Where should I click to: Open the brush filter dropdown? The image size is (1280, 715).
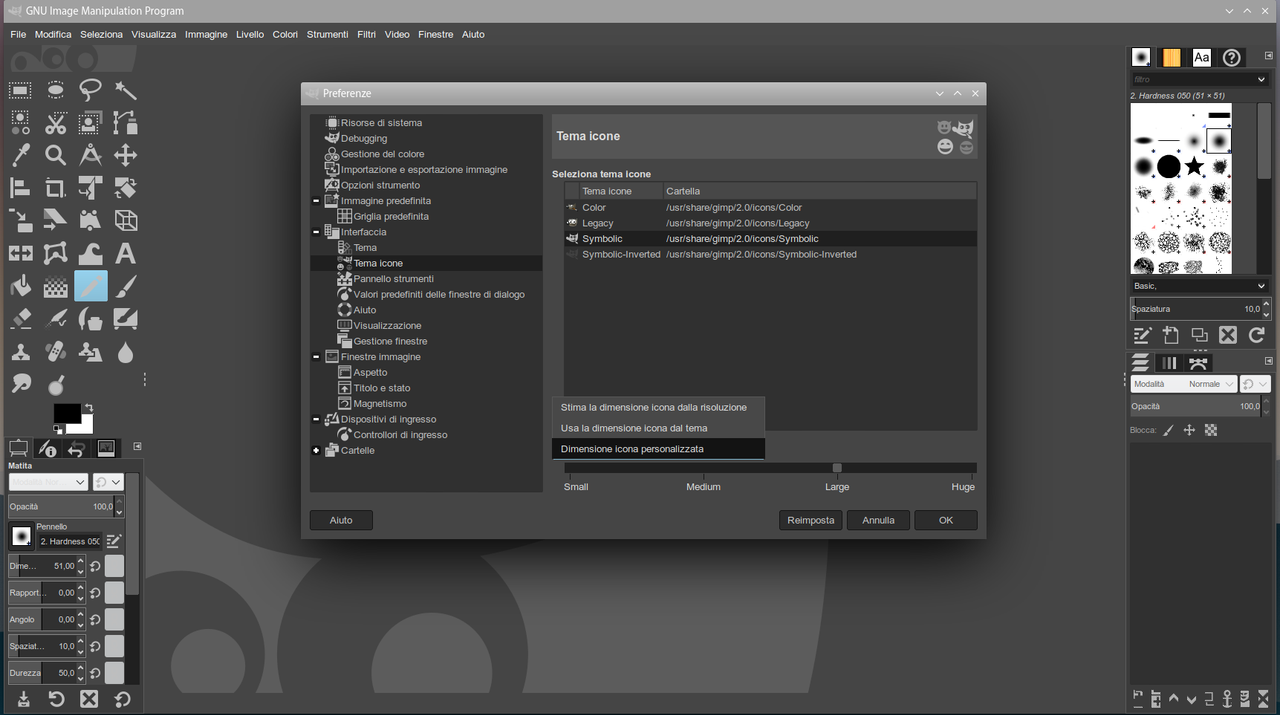1261,79
